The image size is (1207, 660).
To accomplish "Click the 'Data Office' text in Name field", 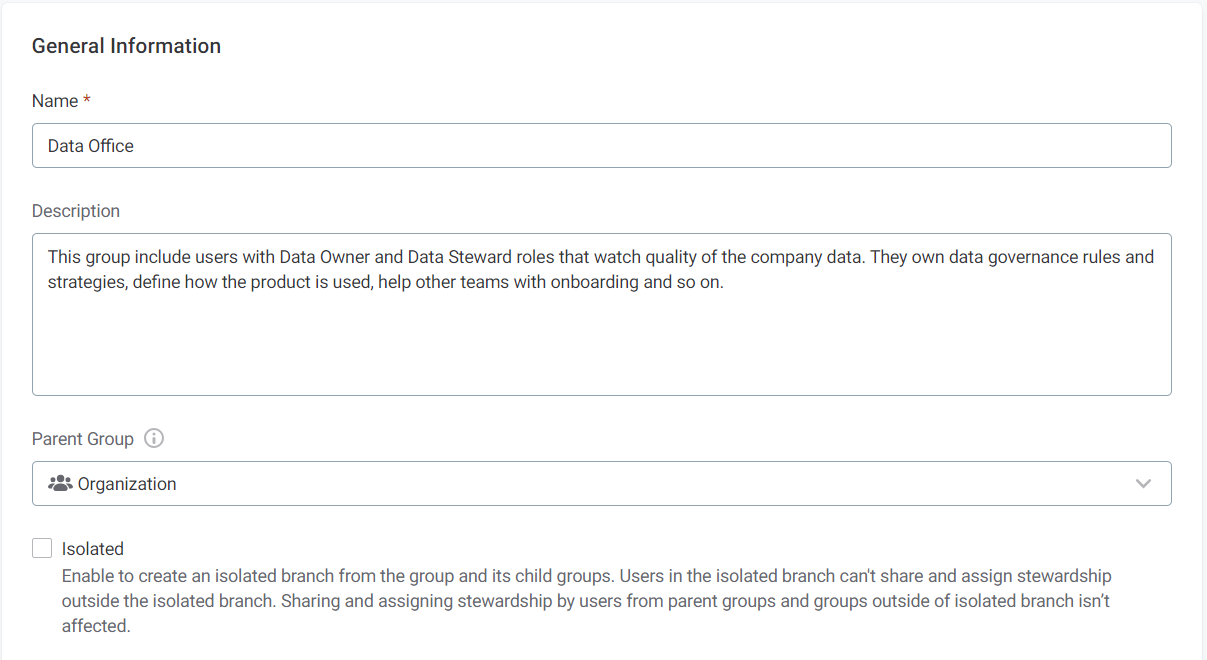I will [x=91, y=146].
